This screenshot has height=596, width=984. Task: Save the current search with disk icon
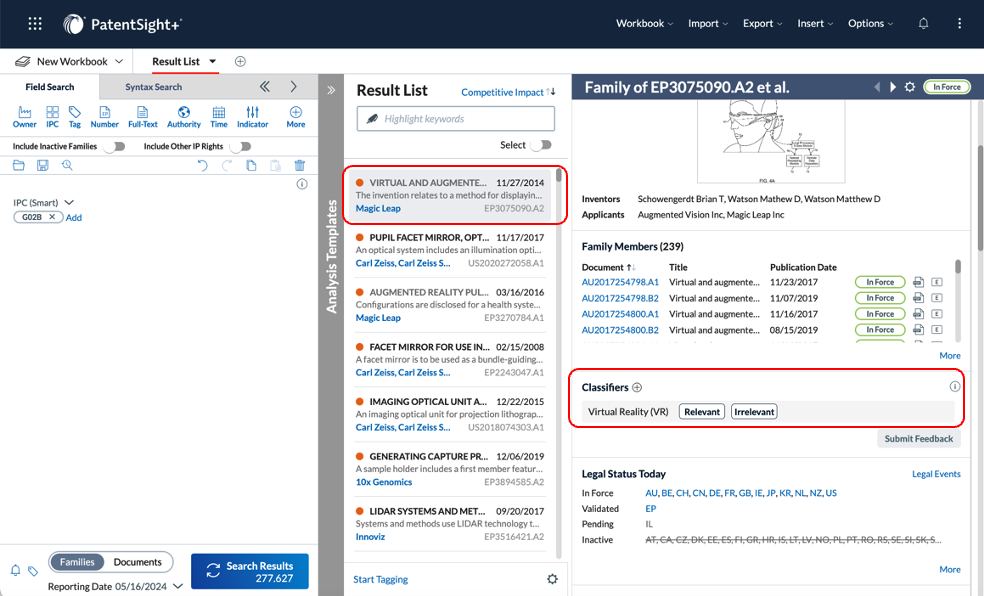coord(43,166)
